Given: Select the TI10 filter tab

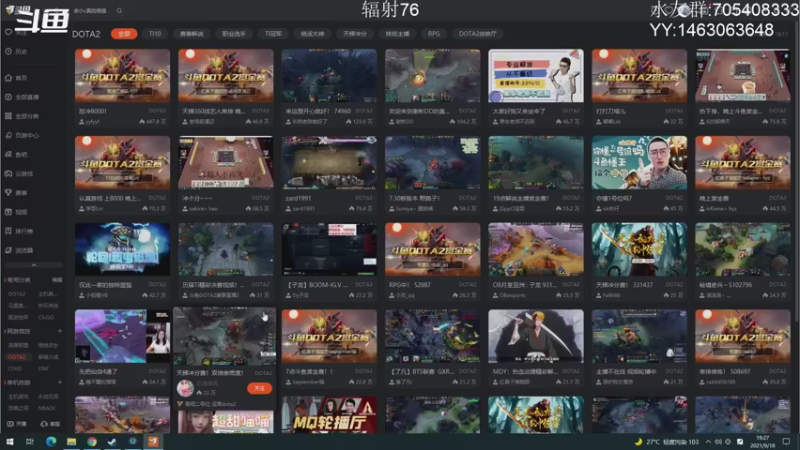Looking at the screenshot, I should point(155,34).
